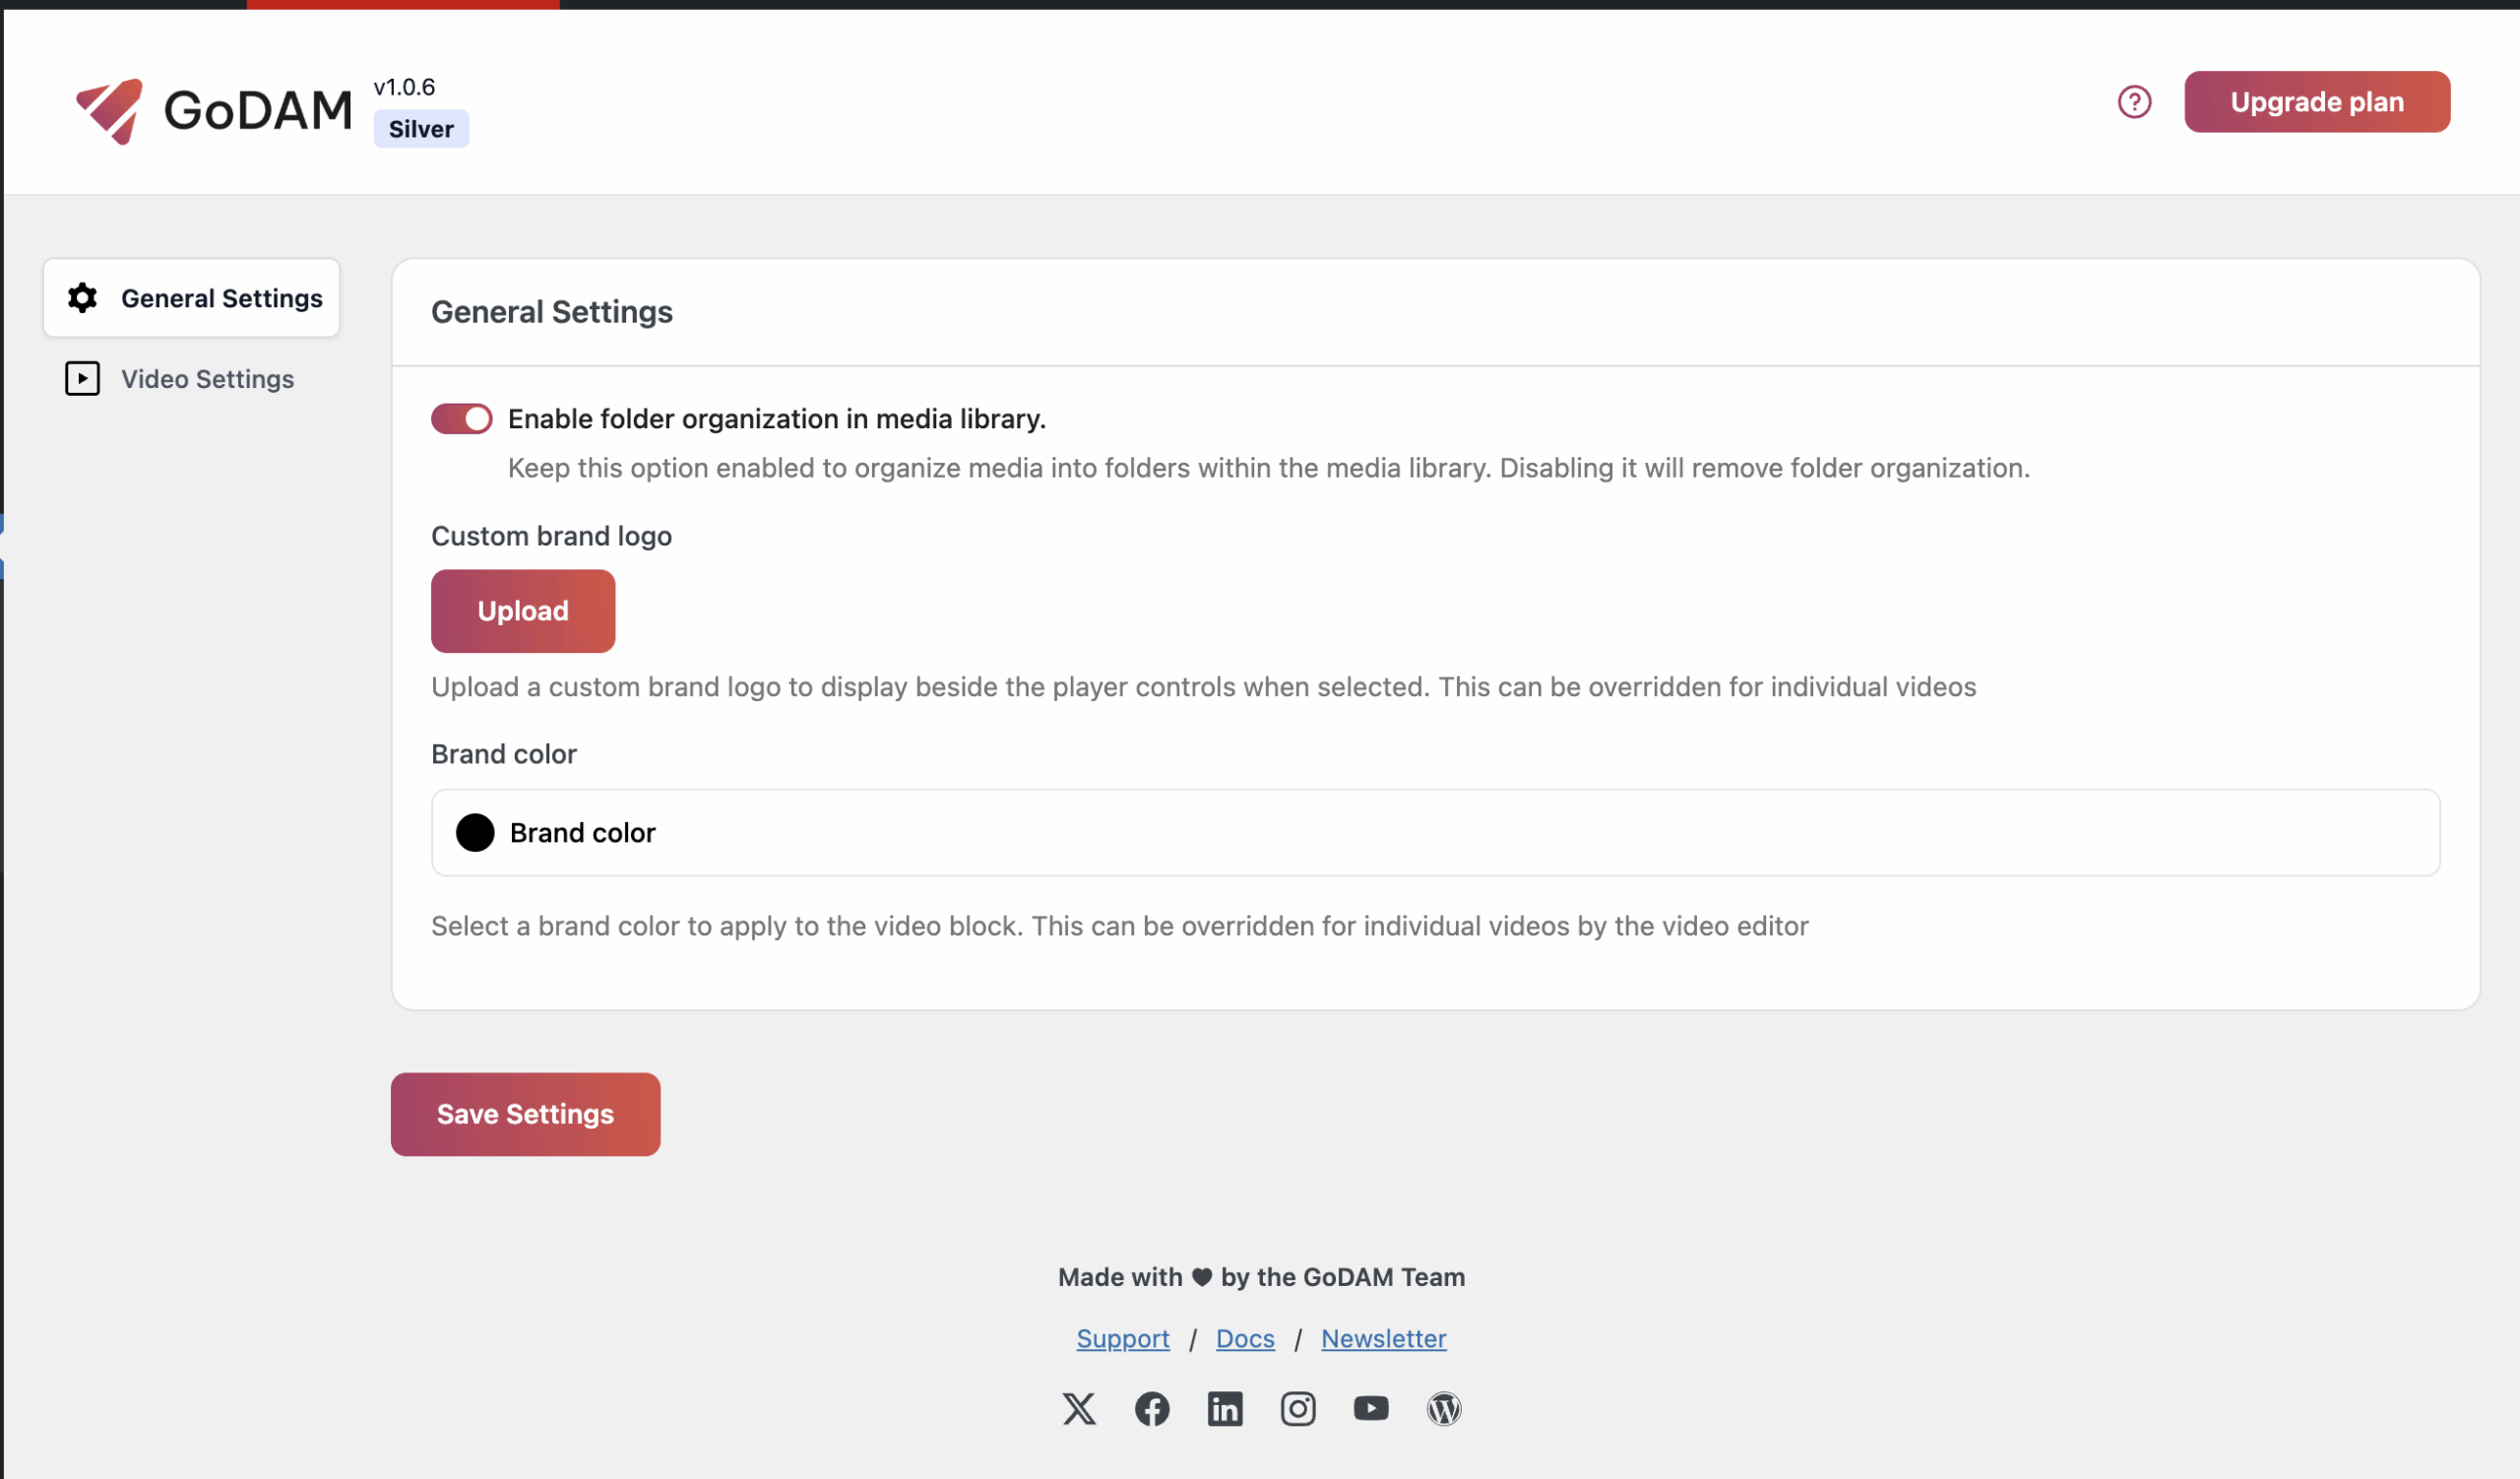Image resolution: width=2520 pixels, height=1479 pixels.
Task: Click the General Settings panel heading
Action: [551, 312]
